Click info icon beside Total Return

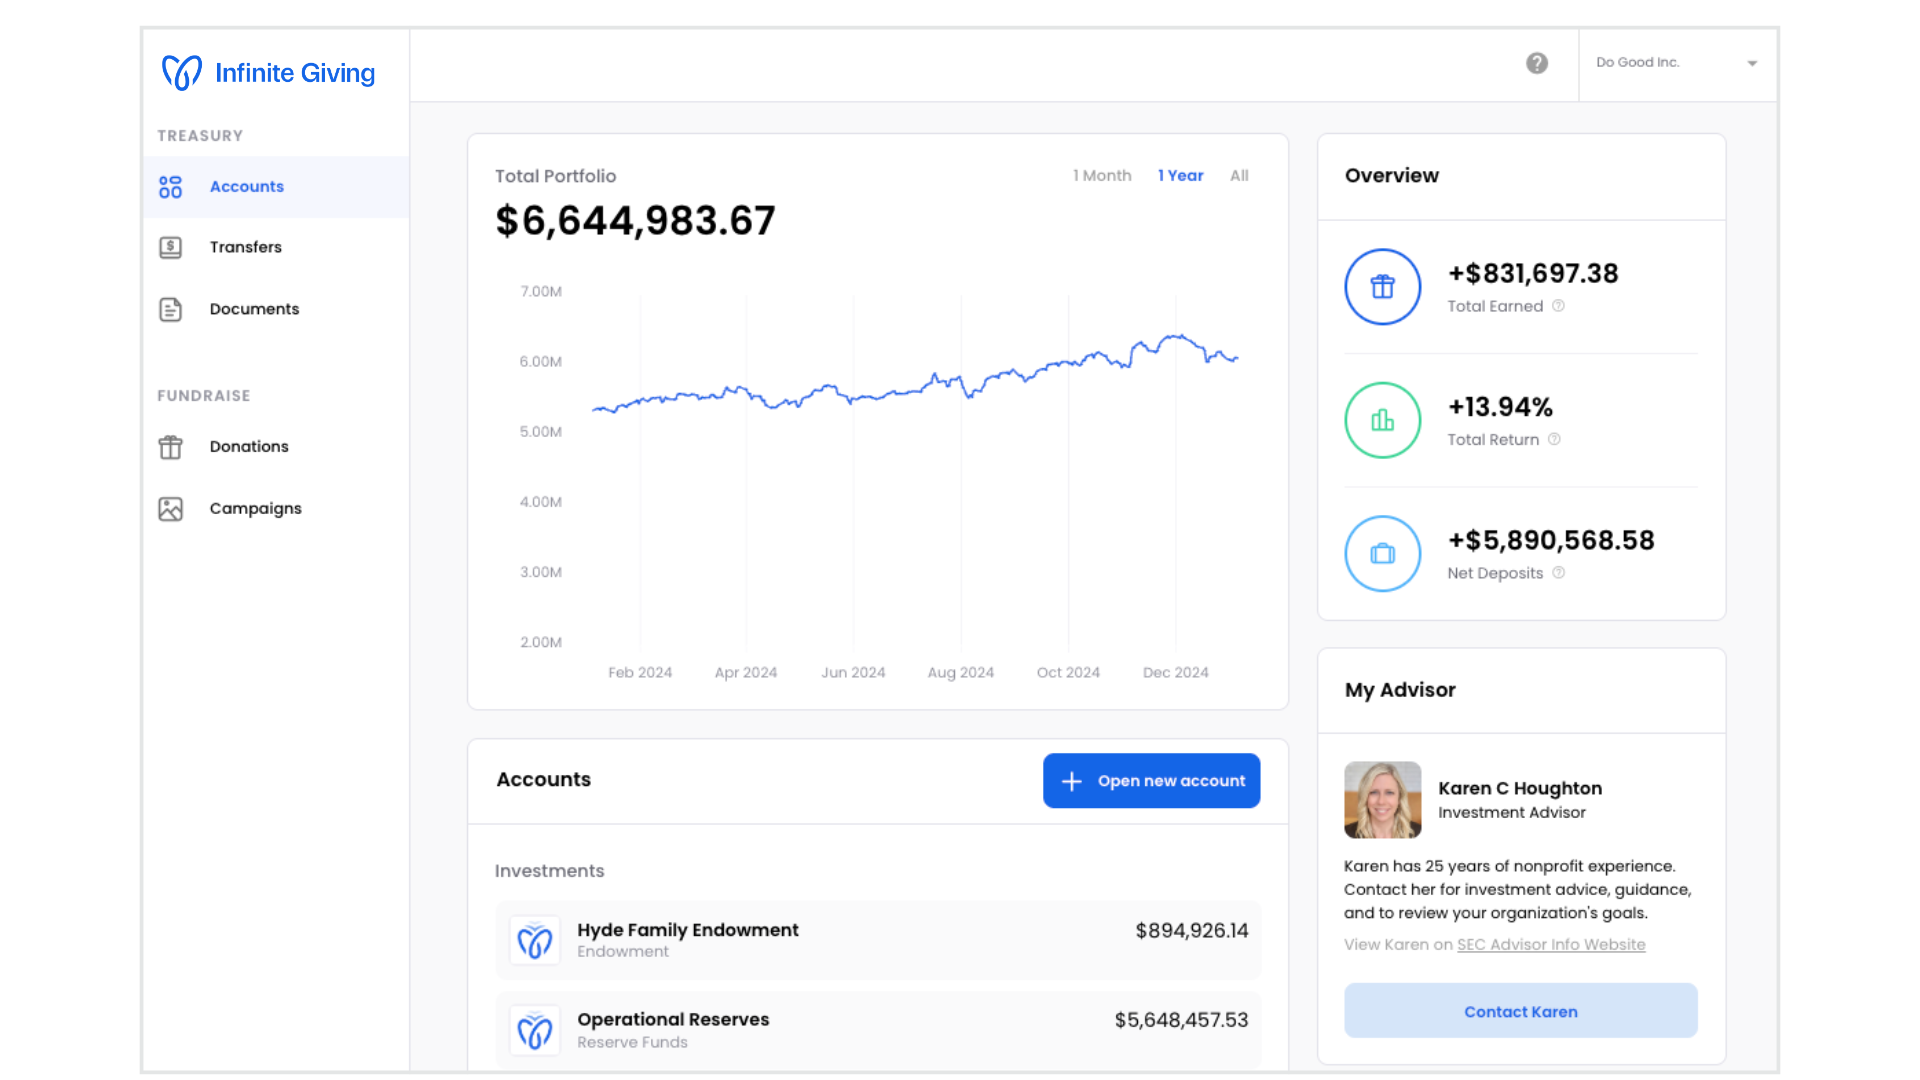tap(1554, 439)
